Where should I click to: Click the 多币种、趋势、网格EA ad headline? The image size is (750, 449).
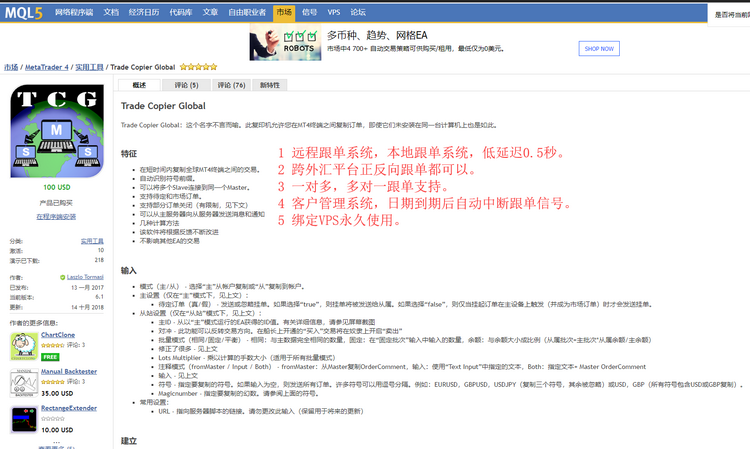tap(377, 35)
